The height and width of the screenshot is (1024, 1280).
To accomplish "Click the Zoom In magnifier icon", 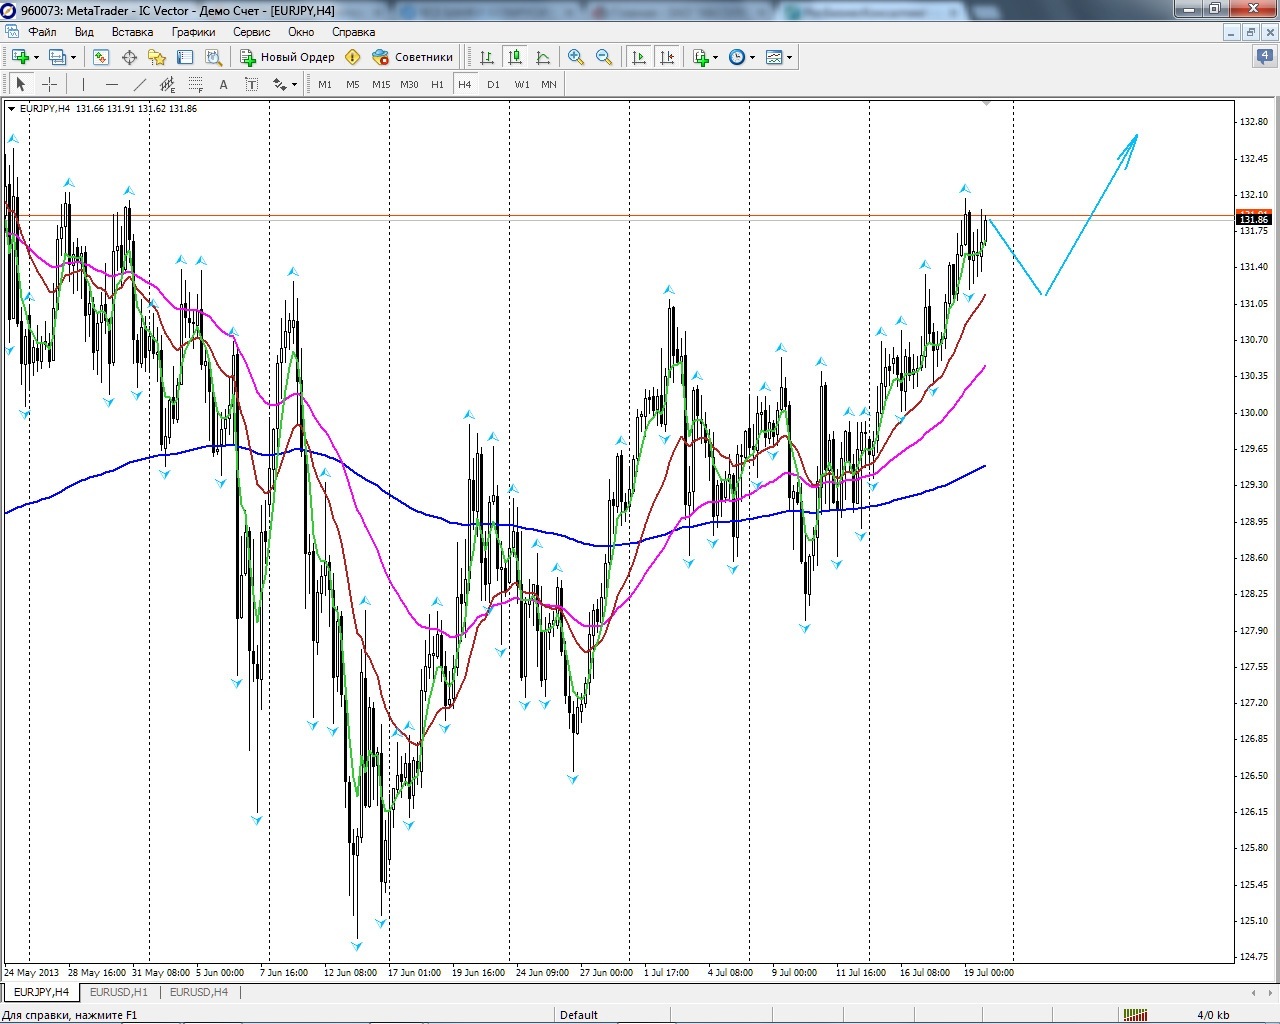I will click(575, 57).
